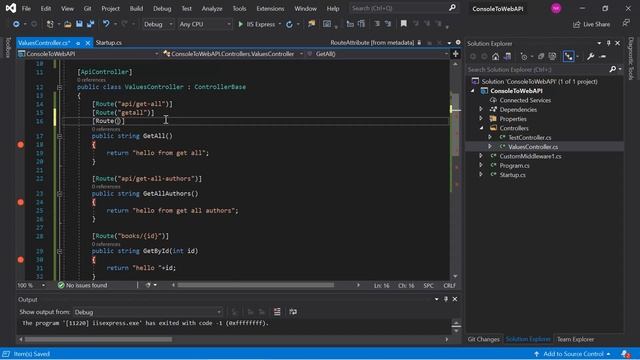
Task: Click the Open containing folder icon in toolbar
Action: [x=312, y=24]
